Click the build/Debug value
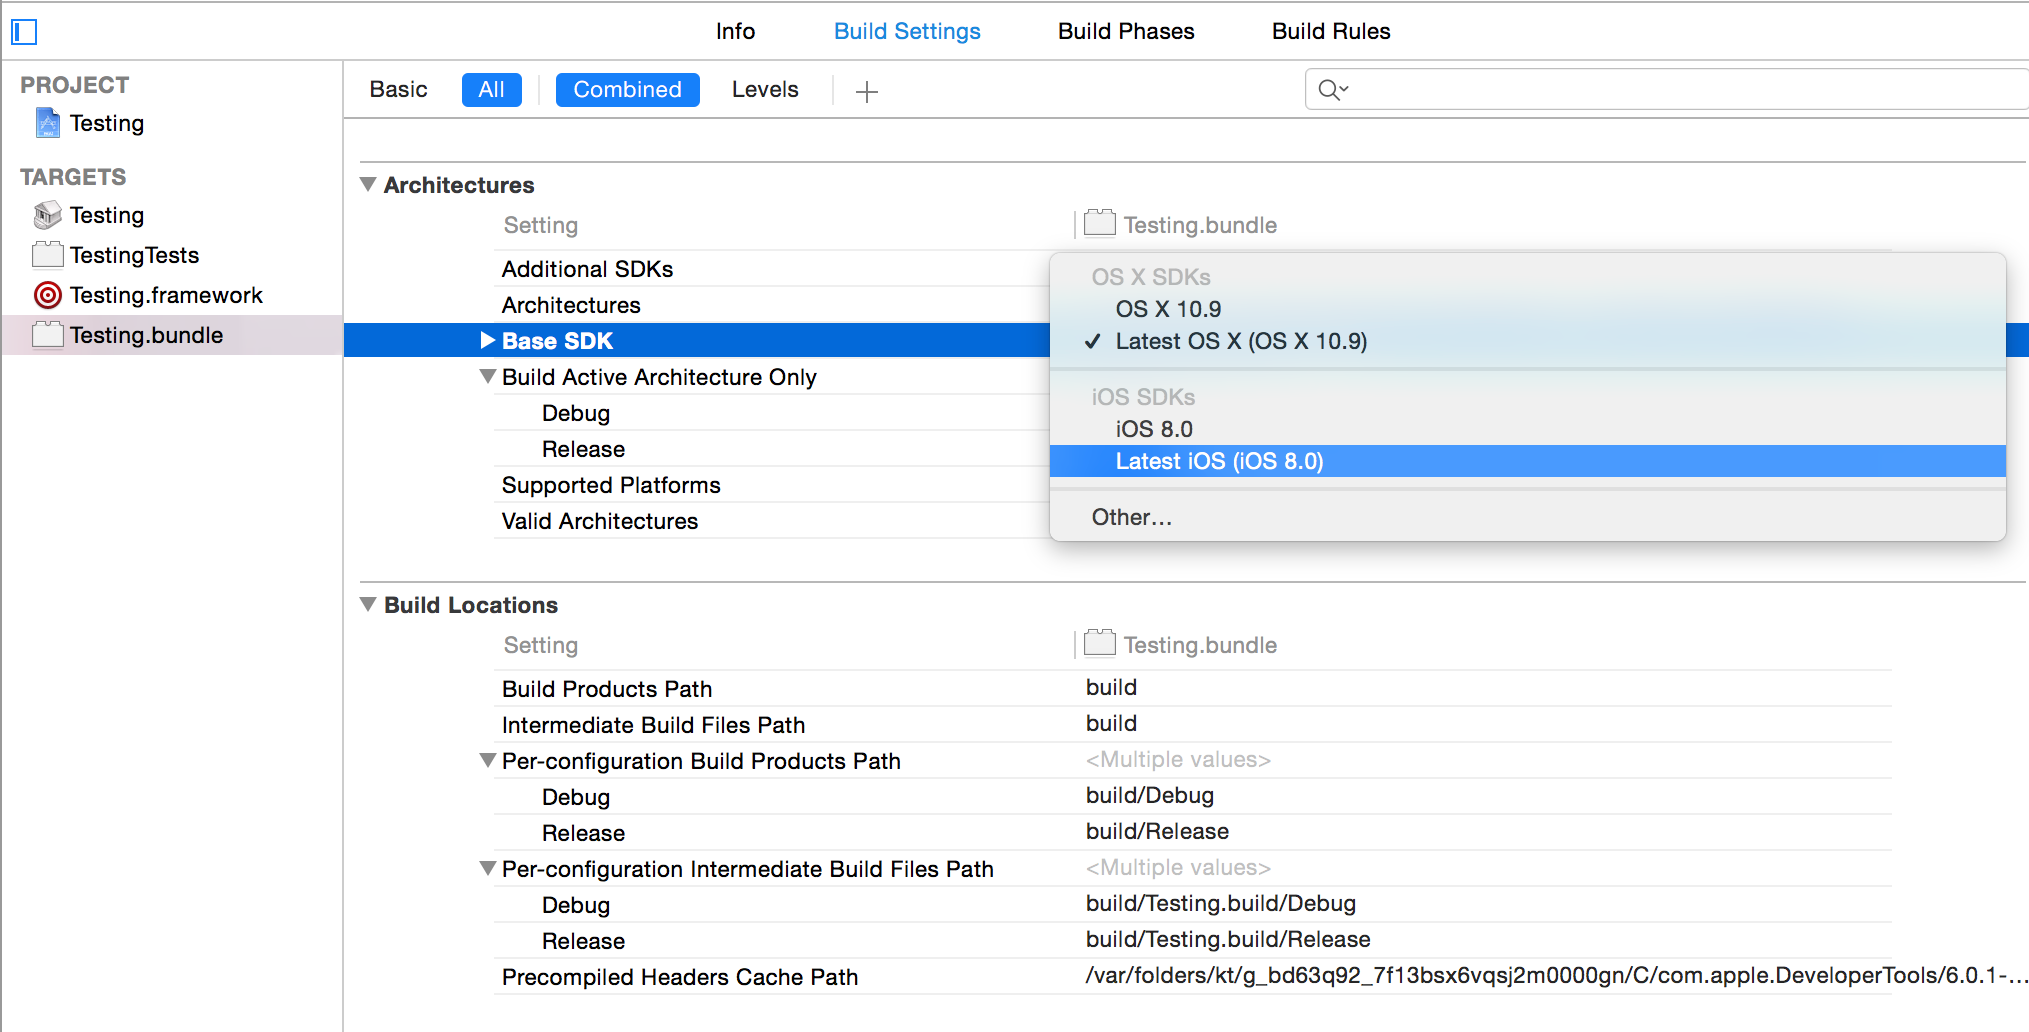Image resolution: width=2029 pixels, height=1032 pixels. pyautogui.click(x=1150, y=795)
